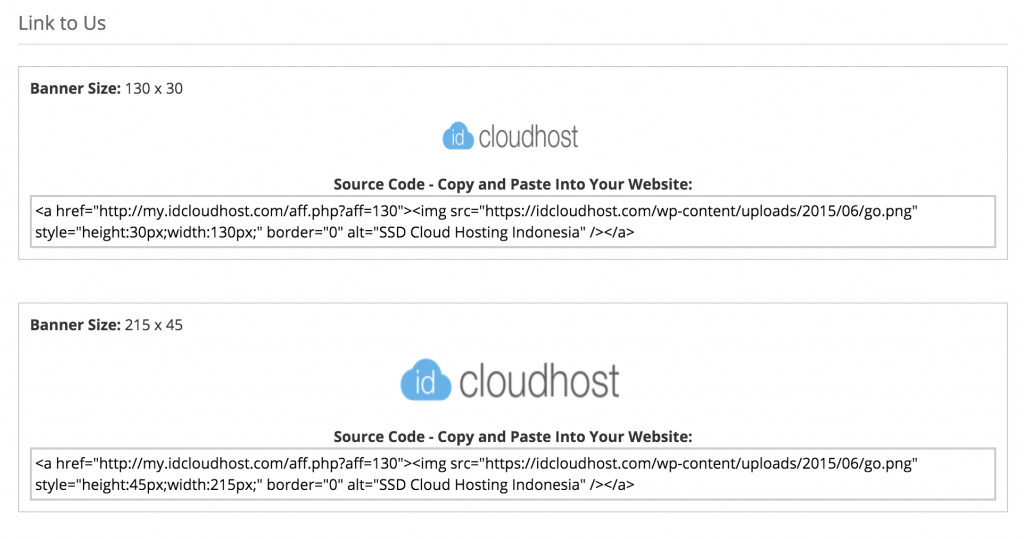This screenshot has width=1024, height=539.
Task: Click 'Banner Size: 130 x 30' label
Action: [x=106, y=88]
